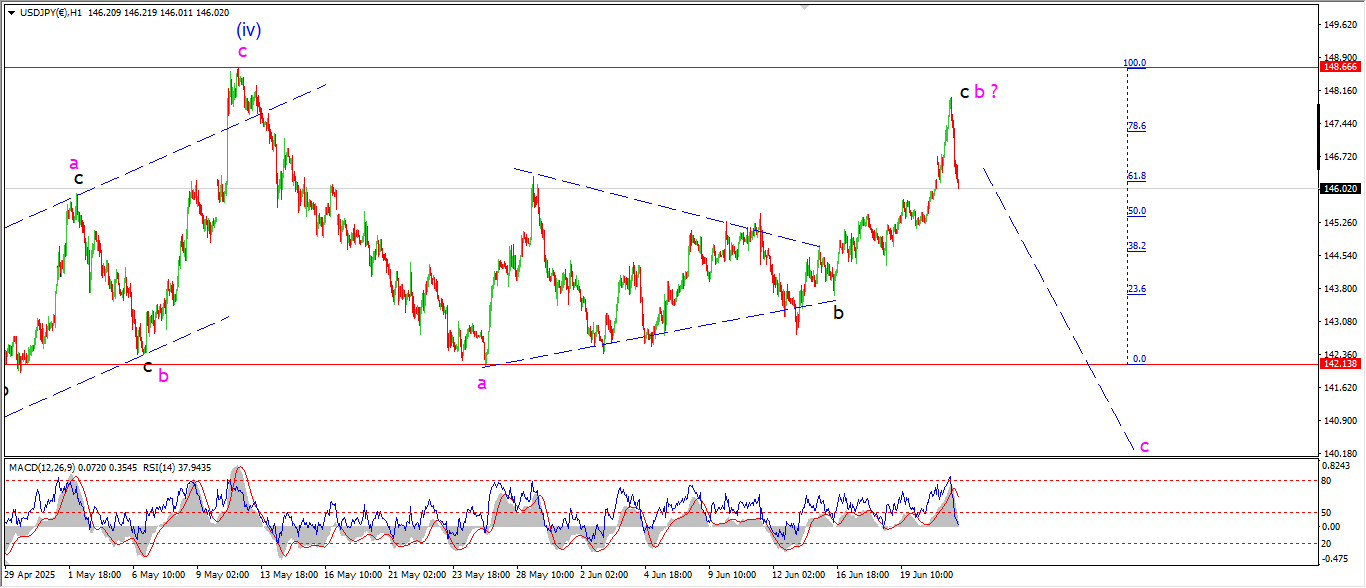Select the Fibonacci 100.0 level label

pos(1134,63)
